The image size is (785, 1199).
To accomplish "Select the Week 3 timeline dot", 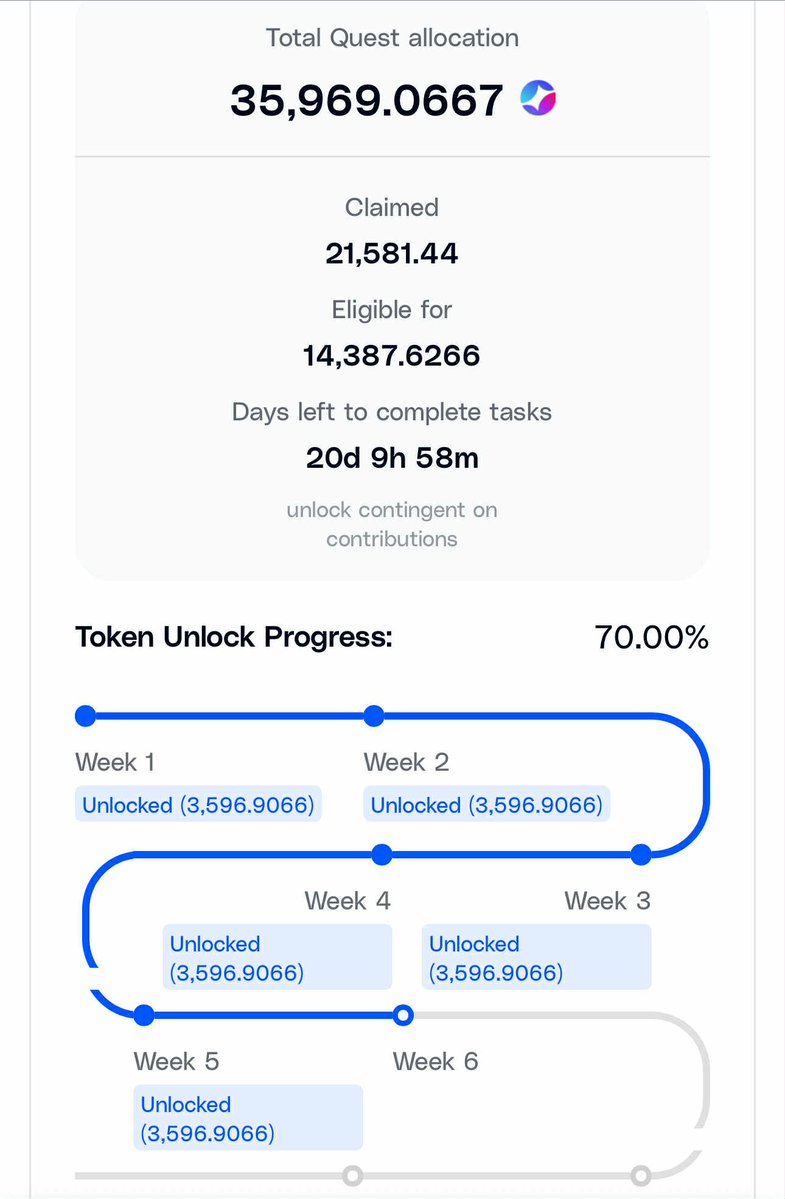I will tap(641, 855).
